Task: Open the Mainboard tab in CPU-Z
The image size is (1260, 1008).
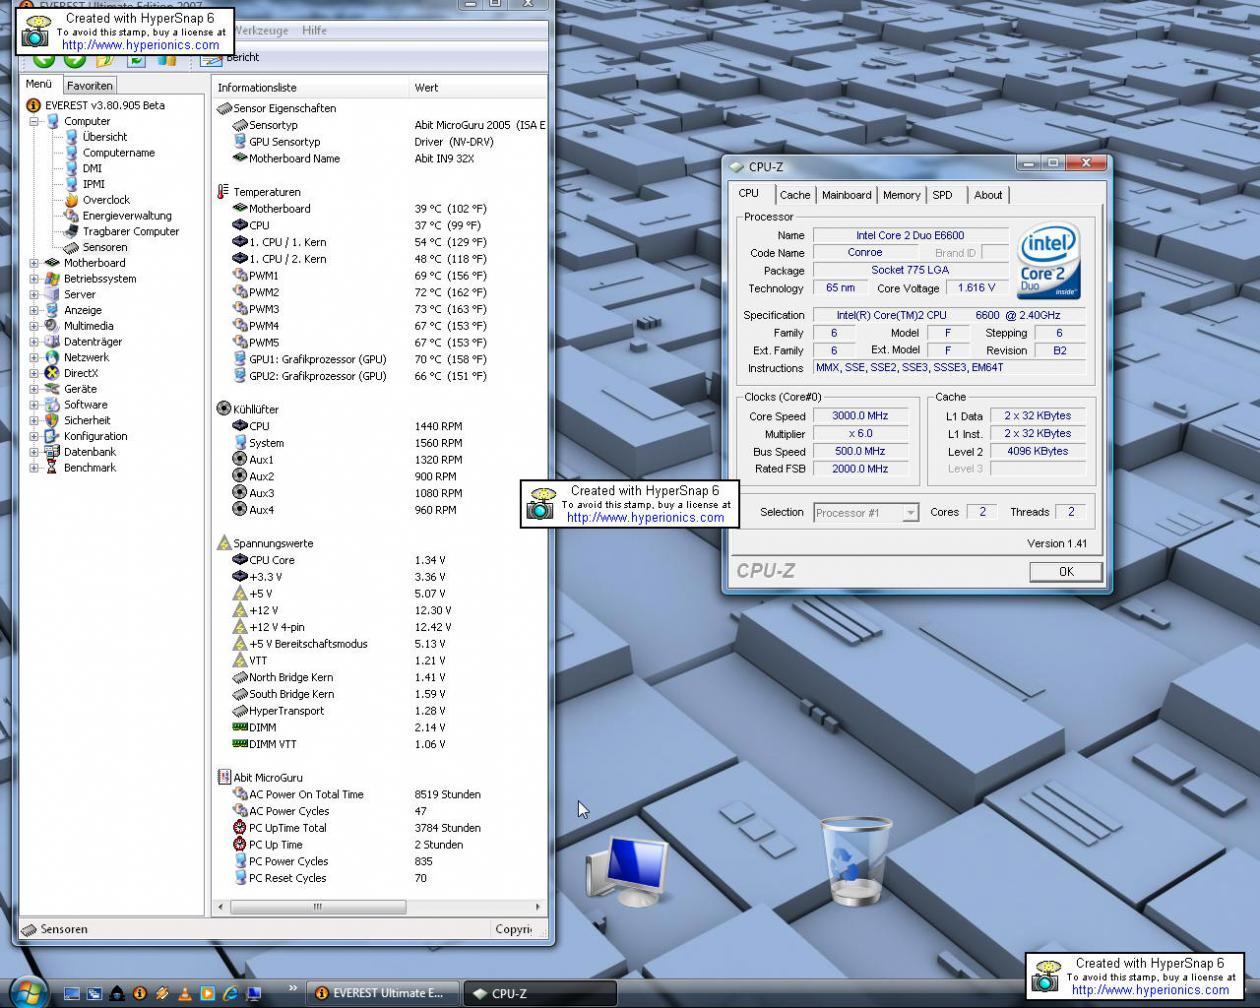Action: click(x=846, y=195)
